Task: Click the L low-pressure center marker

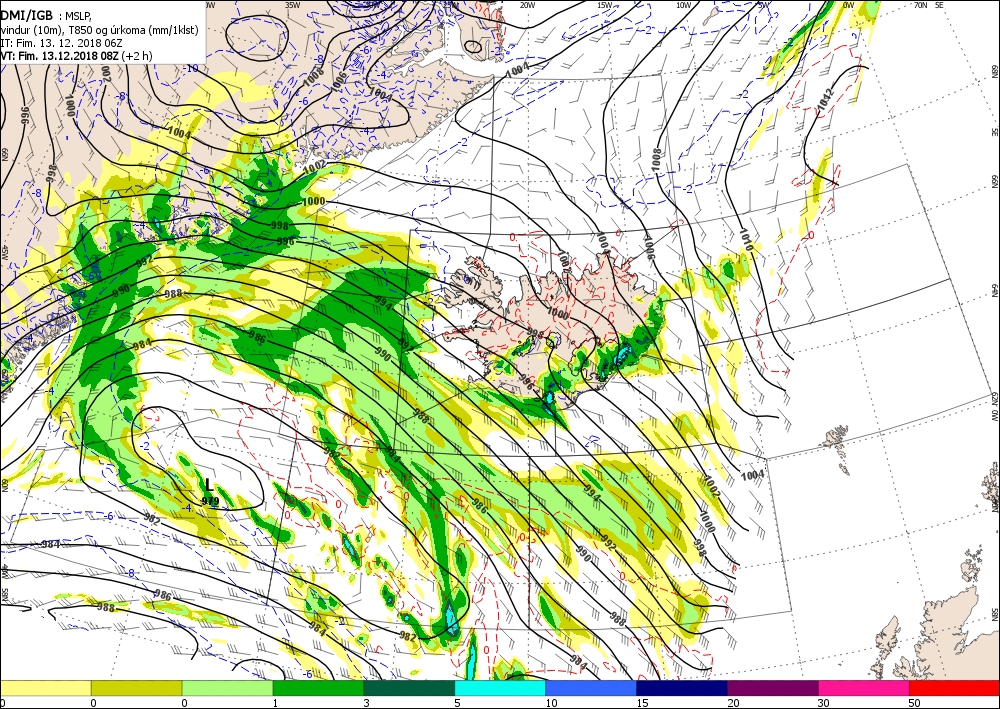Action: (x=209, y=485)
